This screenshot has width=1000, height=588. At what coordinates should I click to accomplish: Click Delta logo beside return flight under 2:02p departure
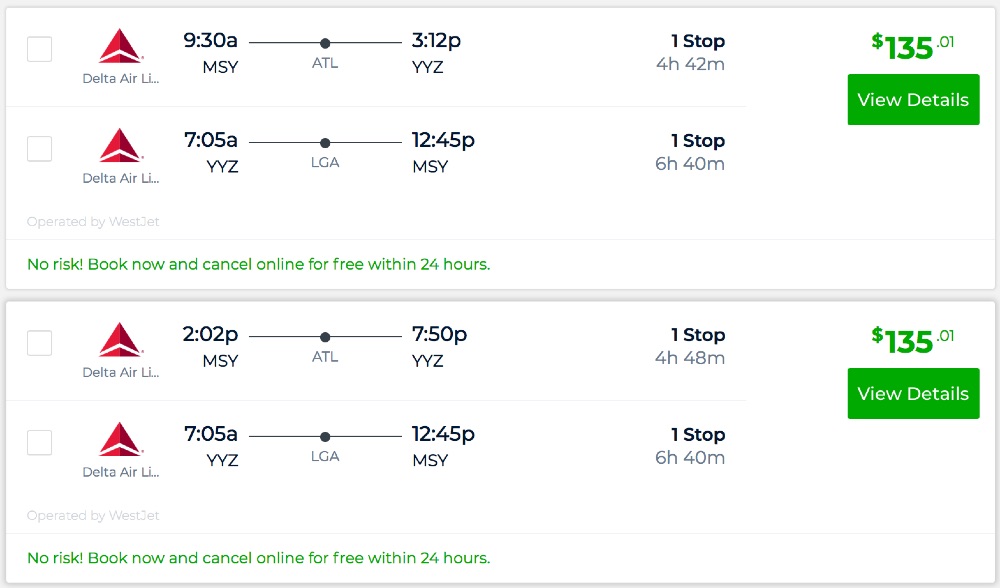(121, 440)
